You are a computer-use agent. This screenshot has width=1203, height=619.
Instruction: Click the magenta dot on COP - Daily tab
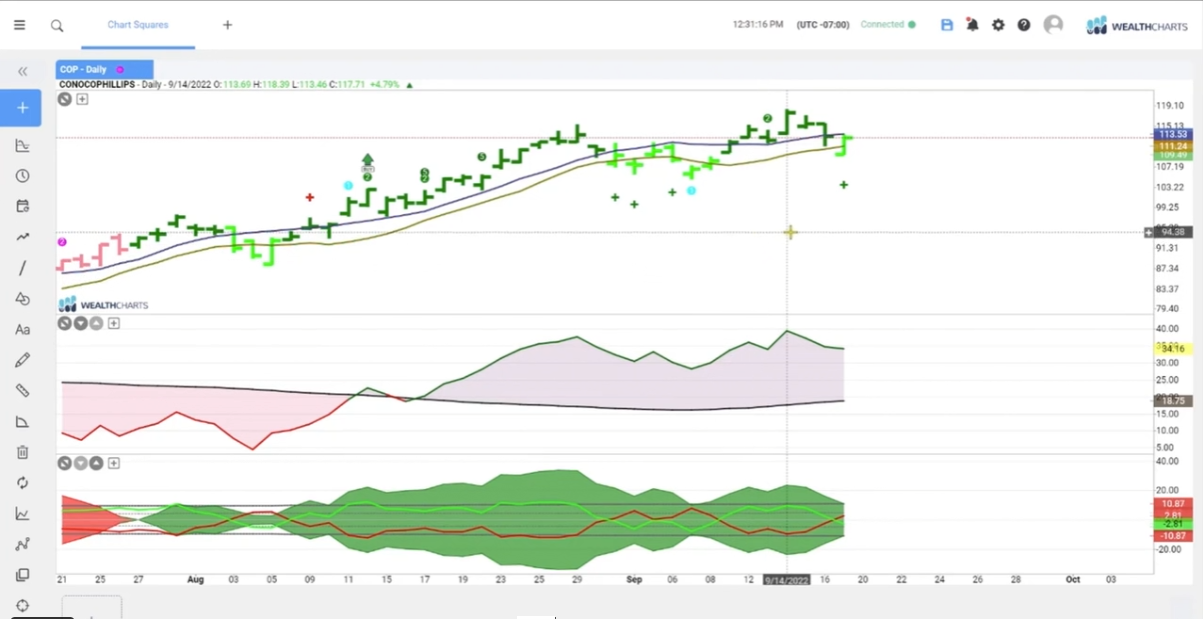pyautogui.click(x=120, y=69)
